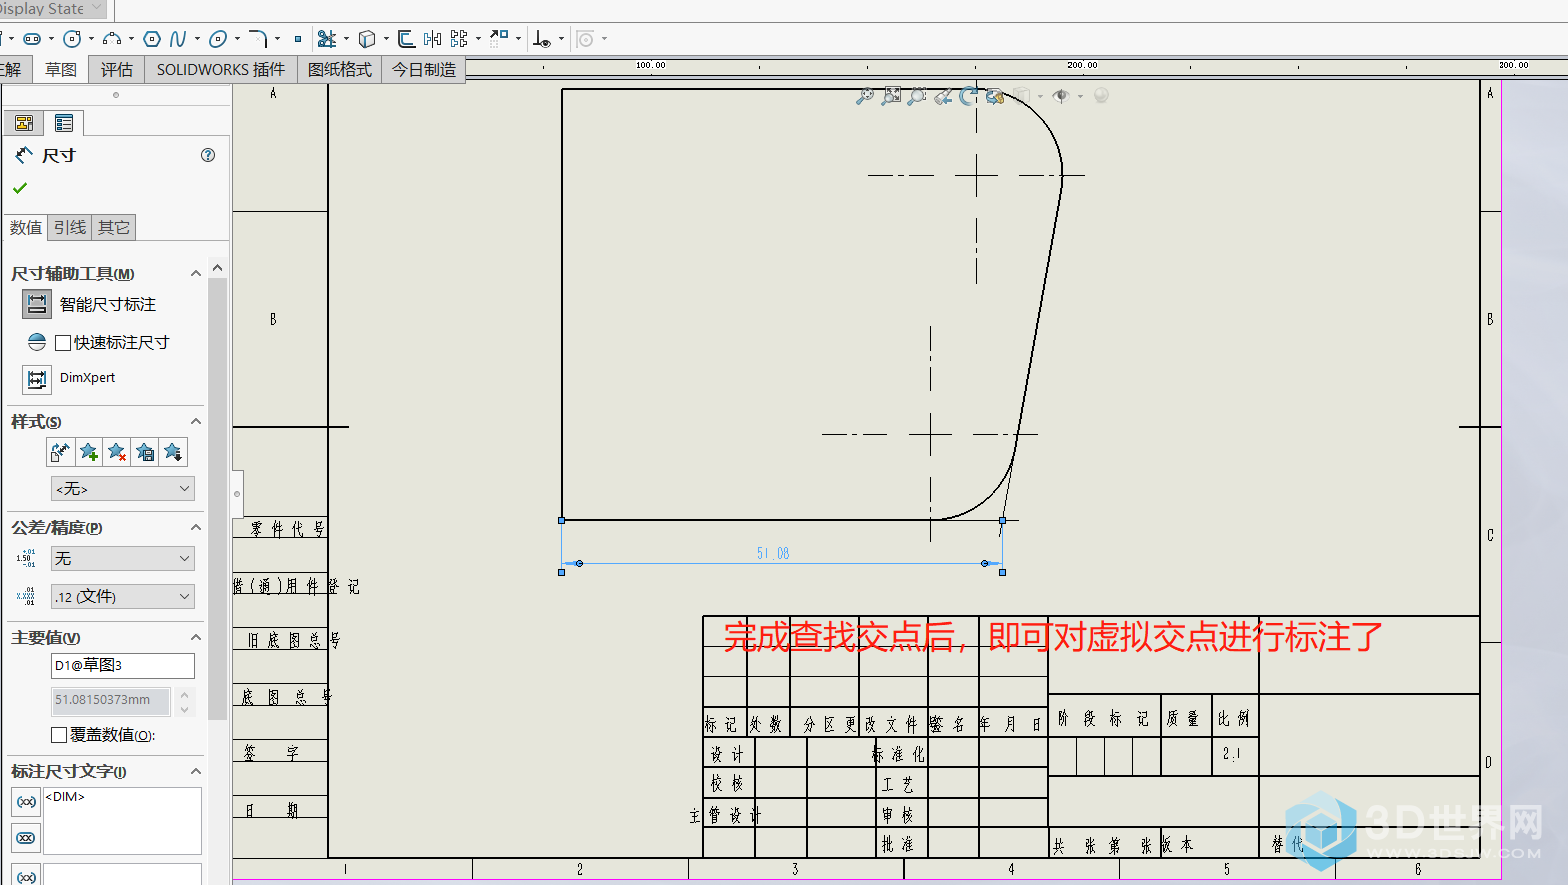Click the rotate view icon
Screen dimensions: 1568x885
(968, 96)
